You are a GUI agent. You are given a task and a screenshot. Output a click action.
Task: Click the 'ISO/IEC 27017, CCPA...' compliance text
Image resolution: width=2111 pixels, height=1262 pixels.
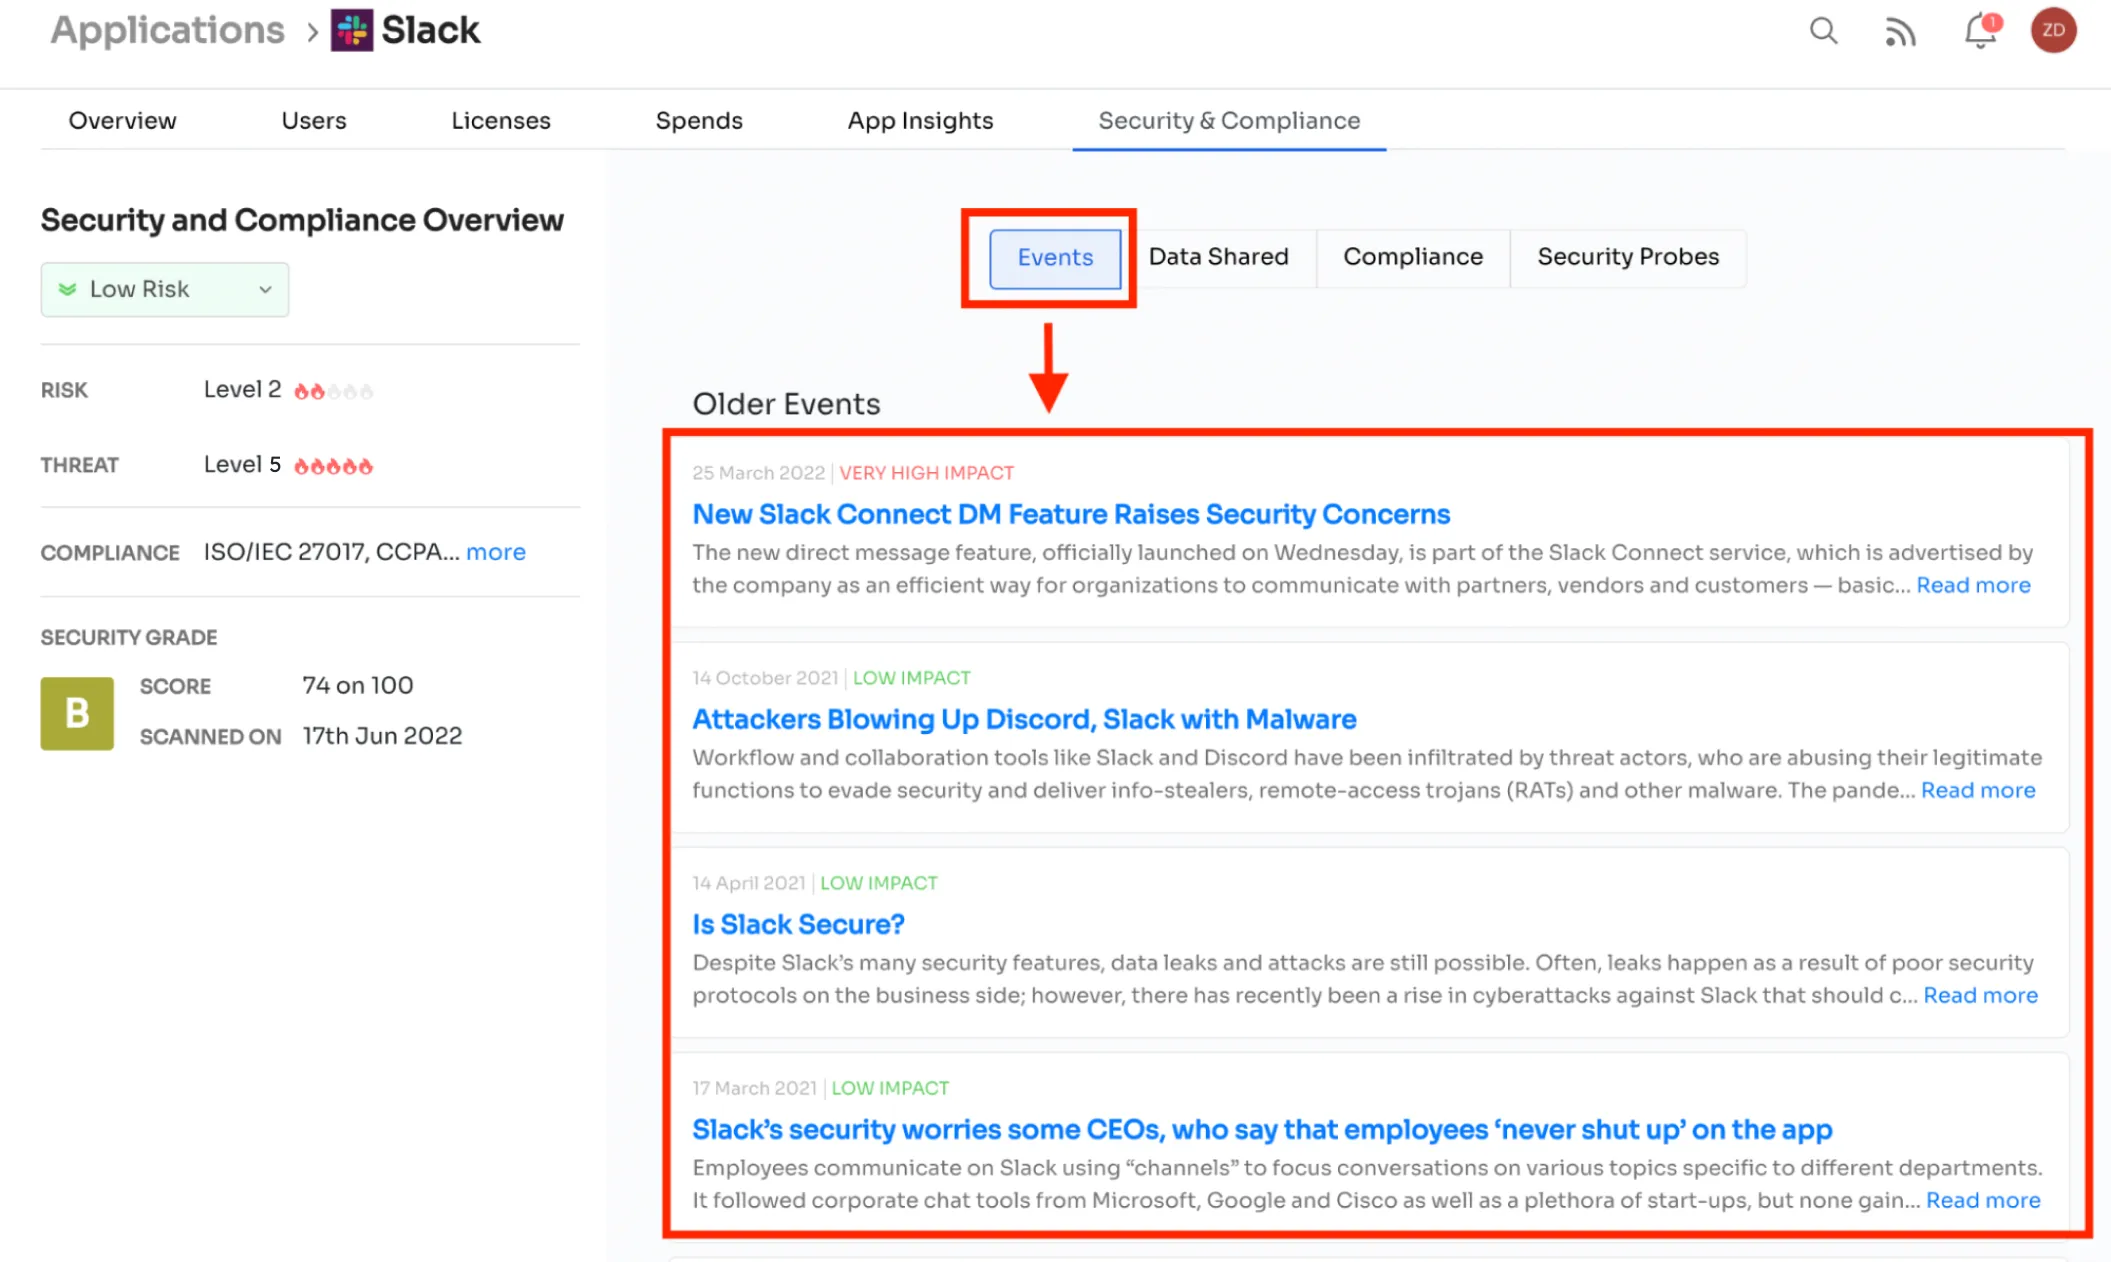click(331, 552)
